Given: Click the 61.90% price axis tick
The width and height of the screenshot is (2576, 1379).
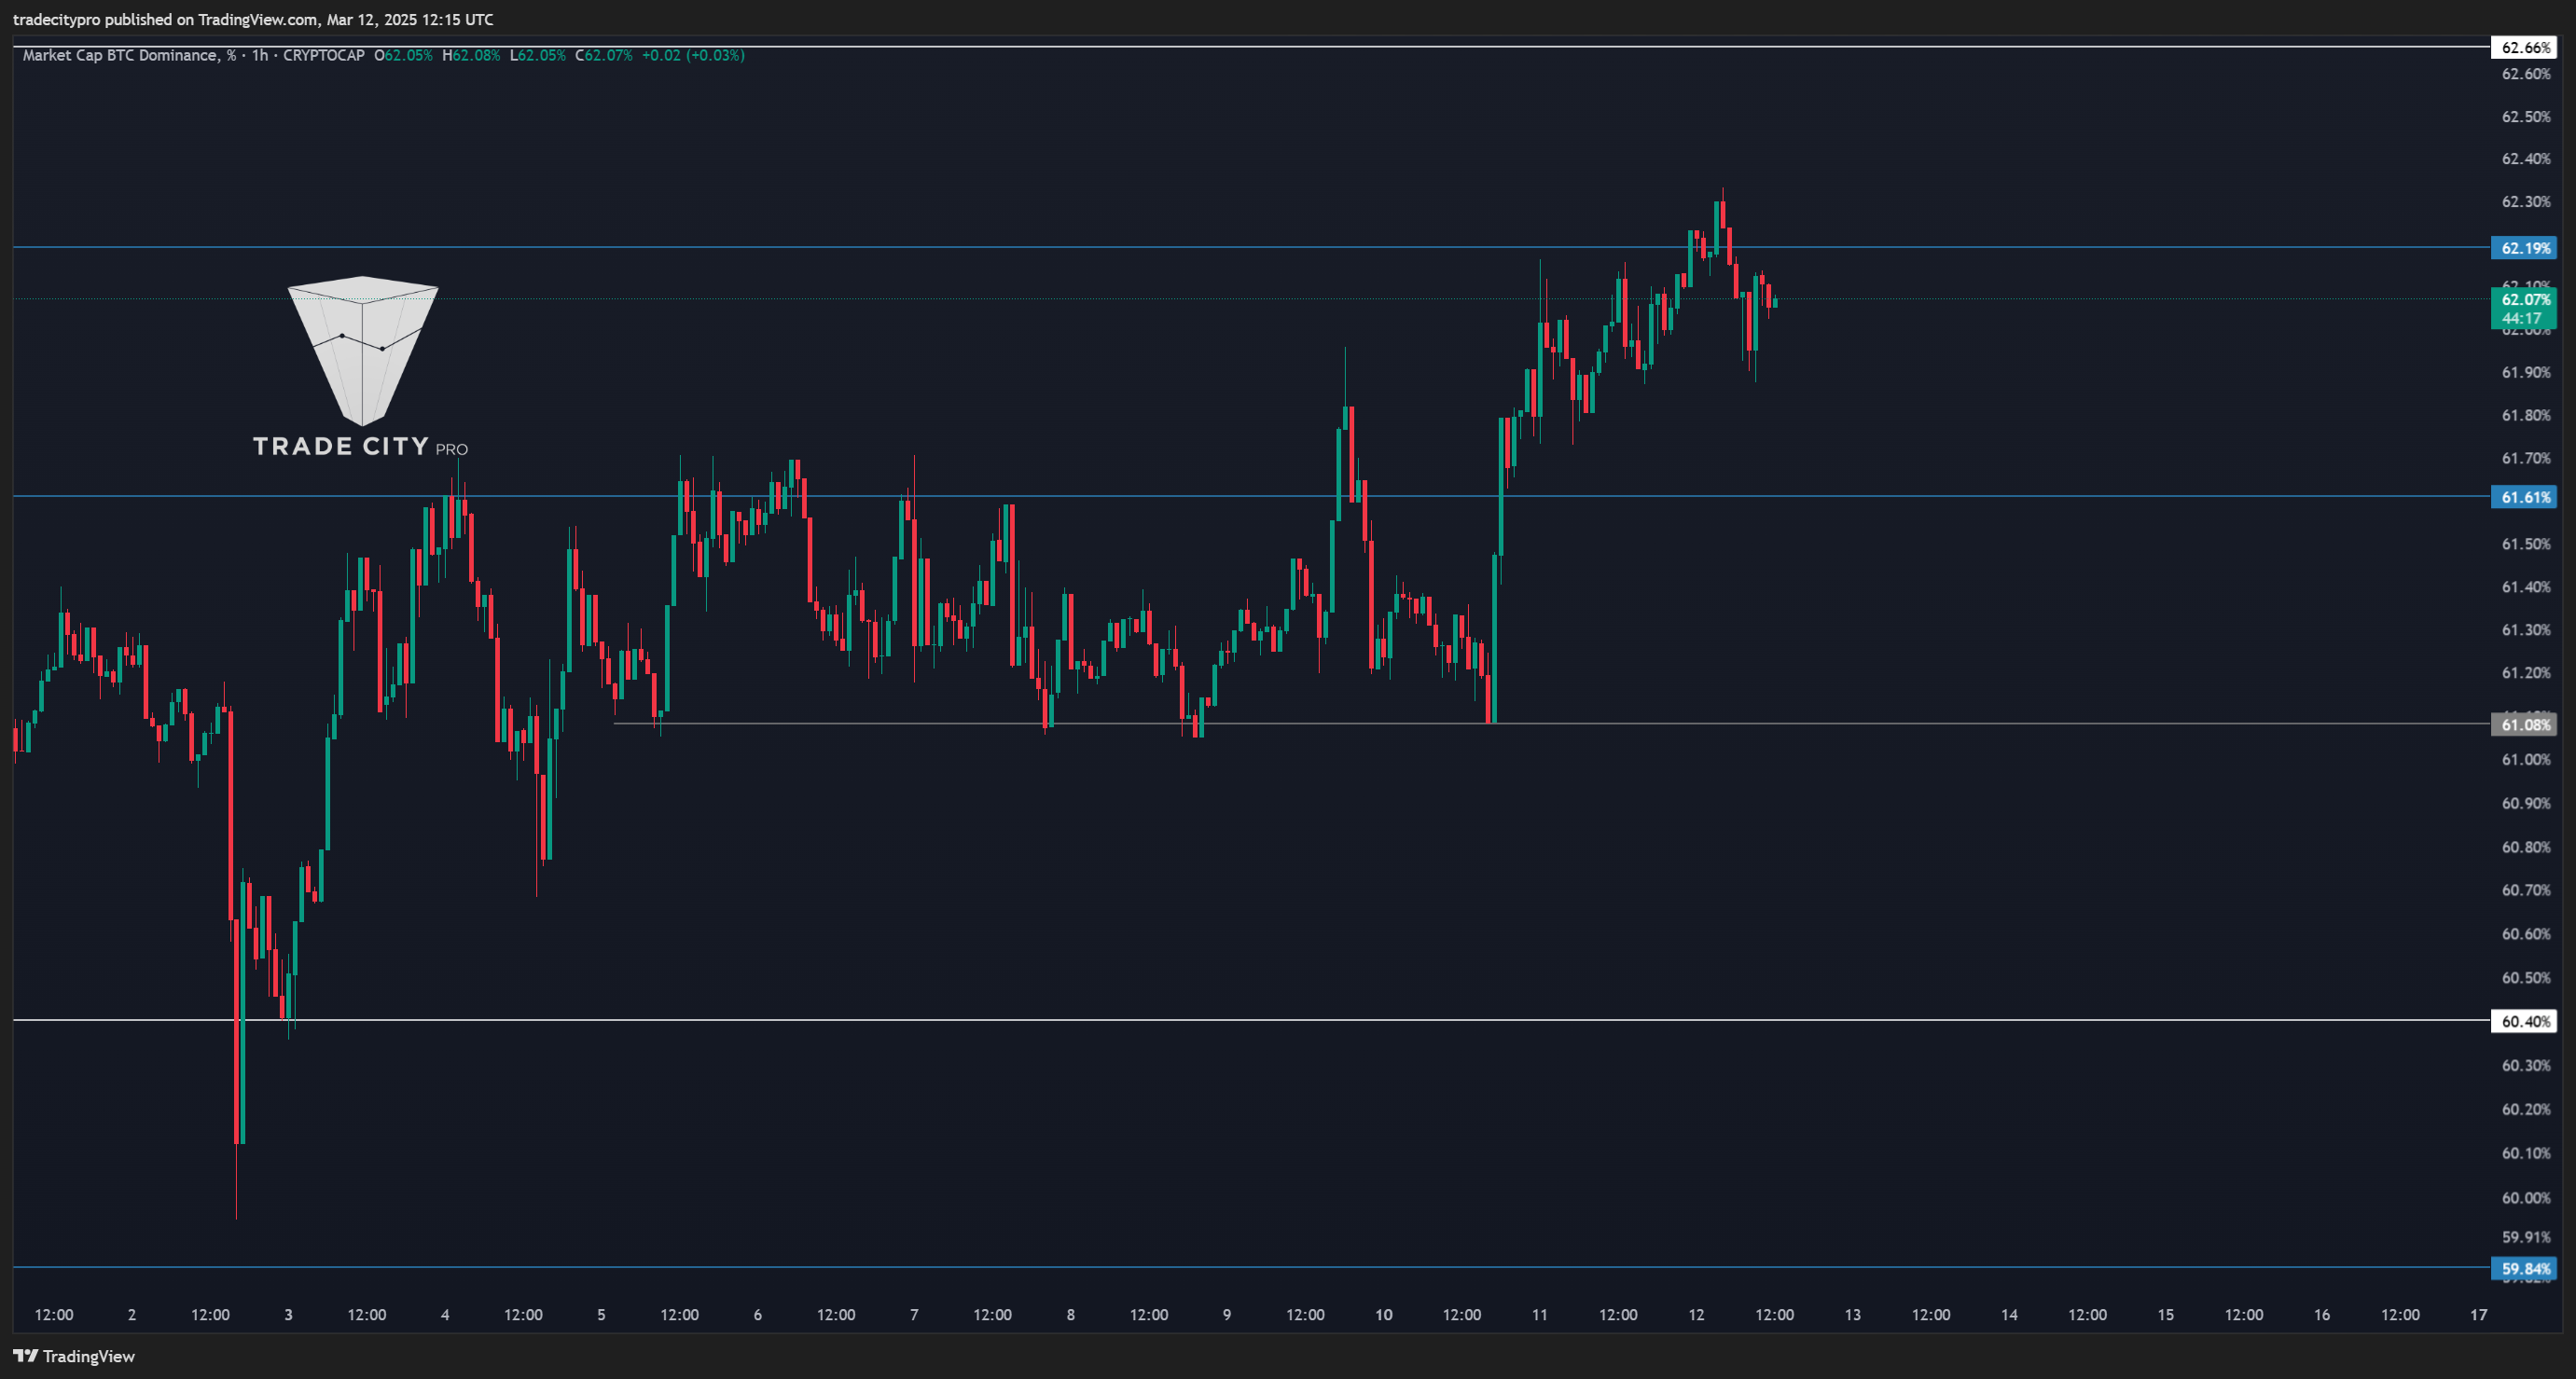Looking at the screenshot, I should coord(2526,373).
